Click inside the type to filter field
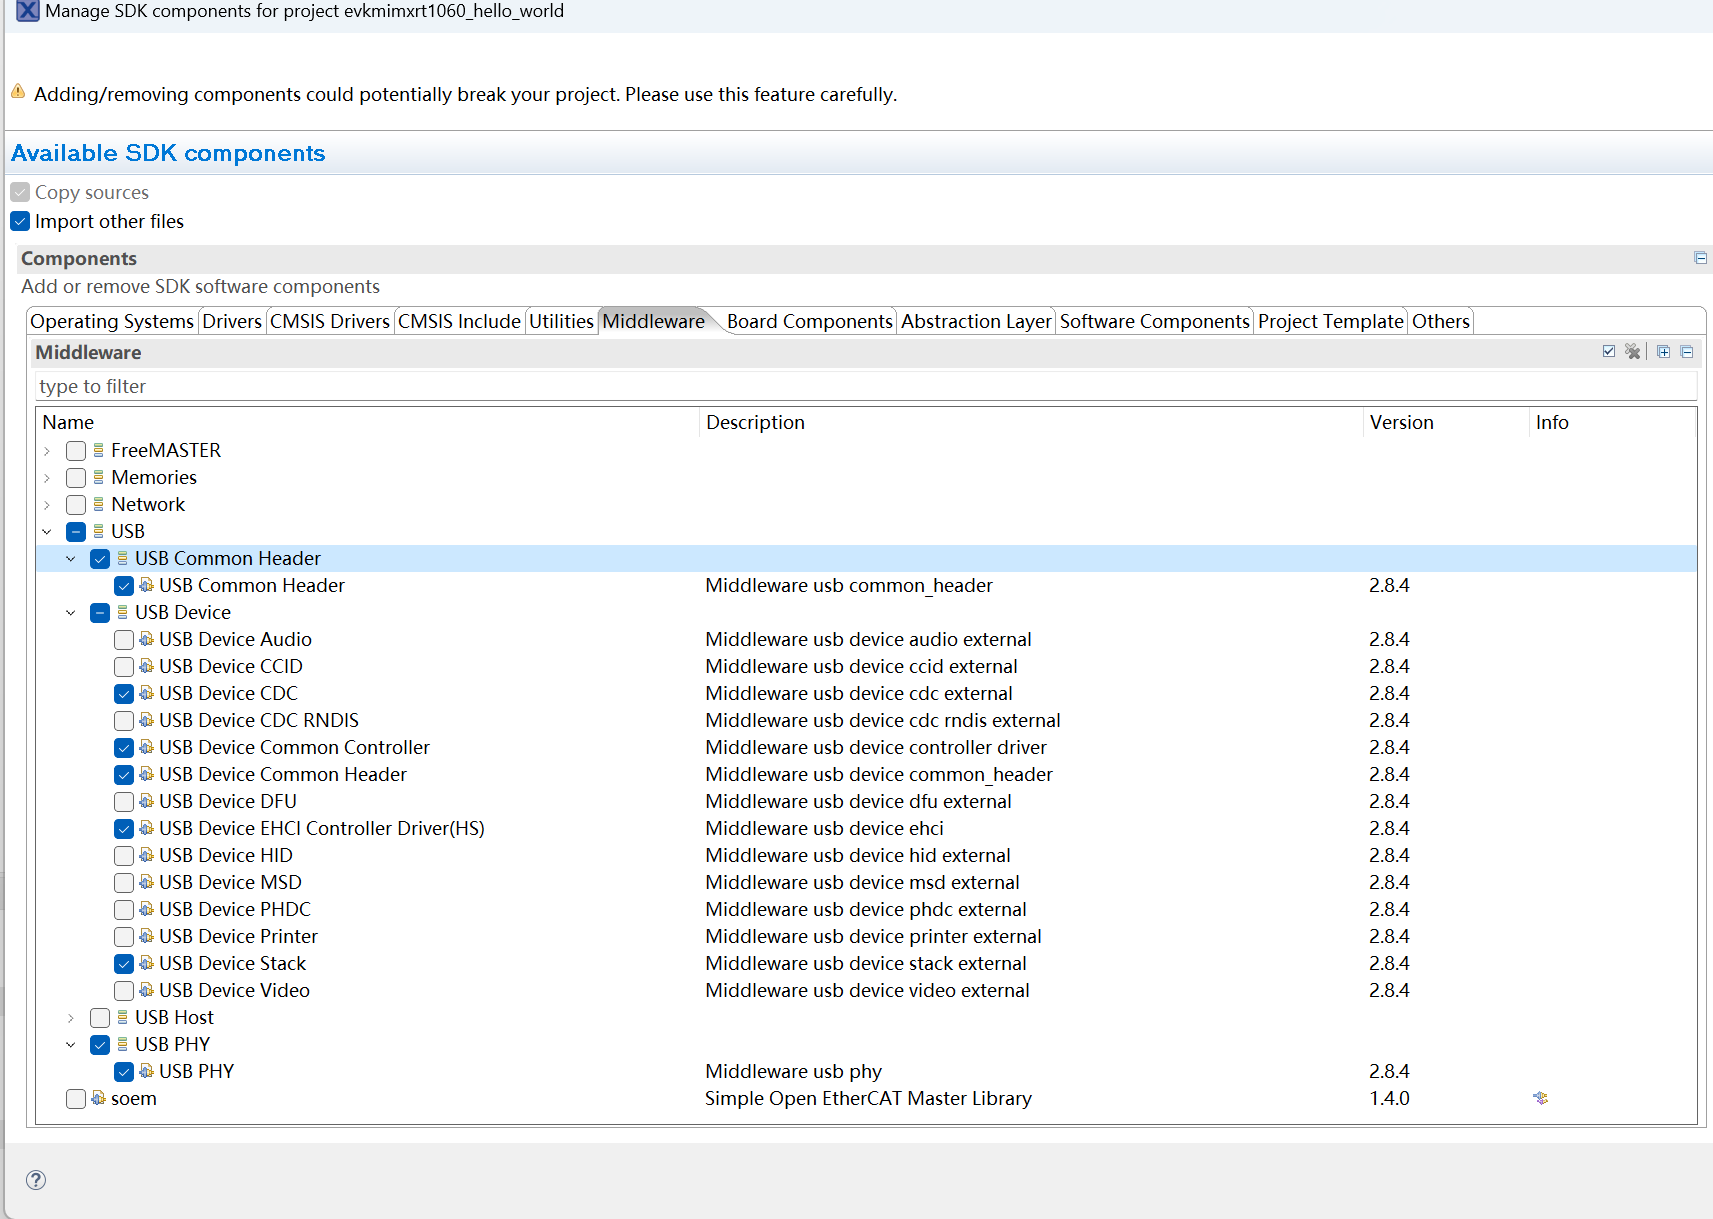This screenshot has height=1219, width=1713. point(400,386)
